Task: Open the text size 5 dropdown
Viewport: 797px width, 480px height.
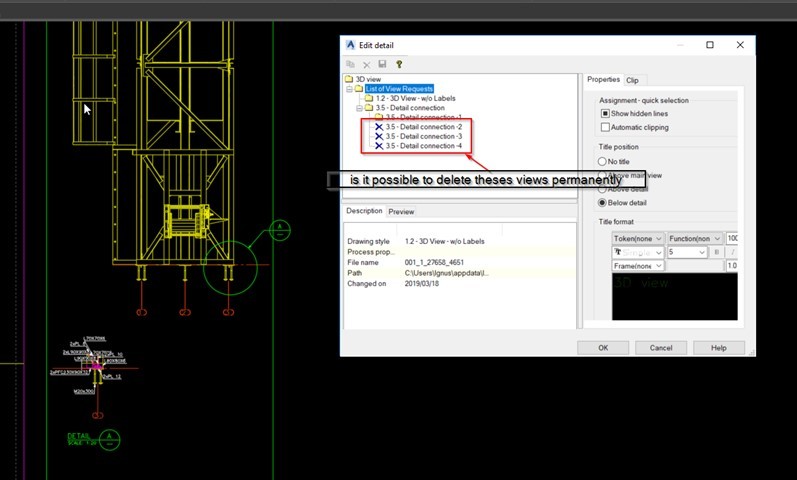Action: (x=687, y=252)
